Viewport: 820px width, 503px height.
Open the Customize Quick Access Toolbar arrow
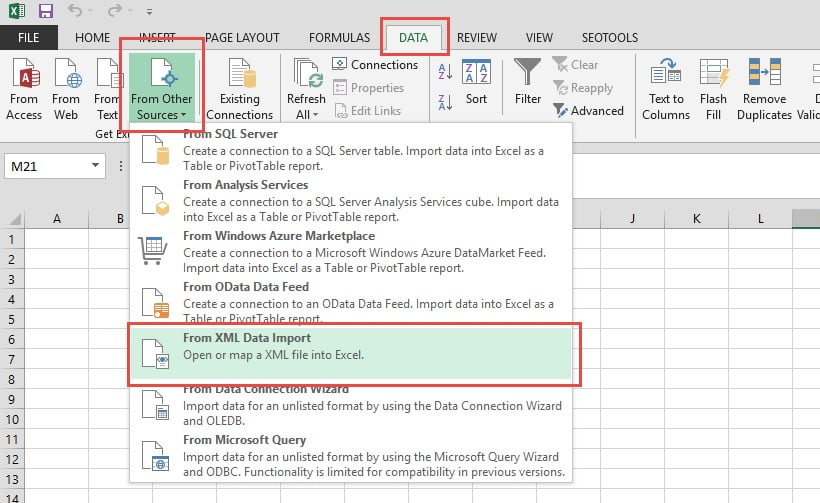point(149,11)
